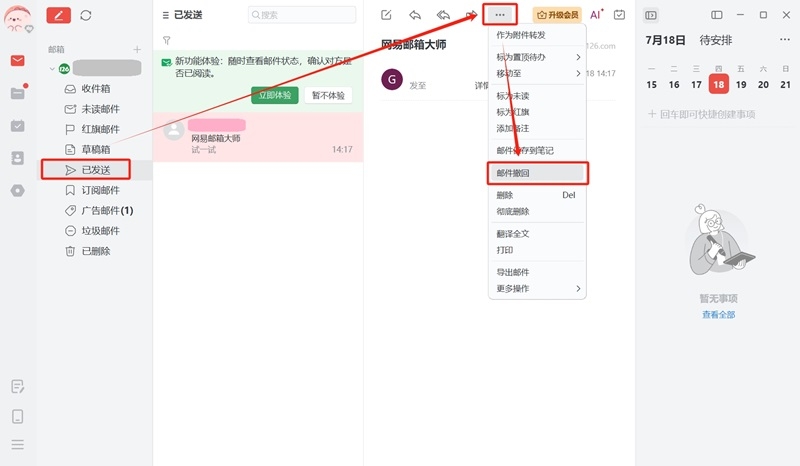Click the green 立即体验 button
800x466 pixels.
point(274,95)
